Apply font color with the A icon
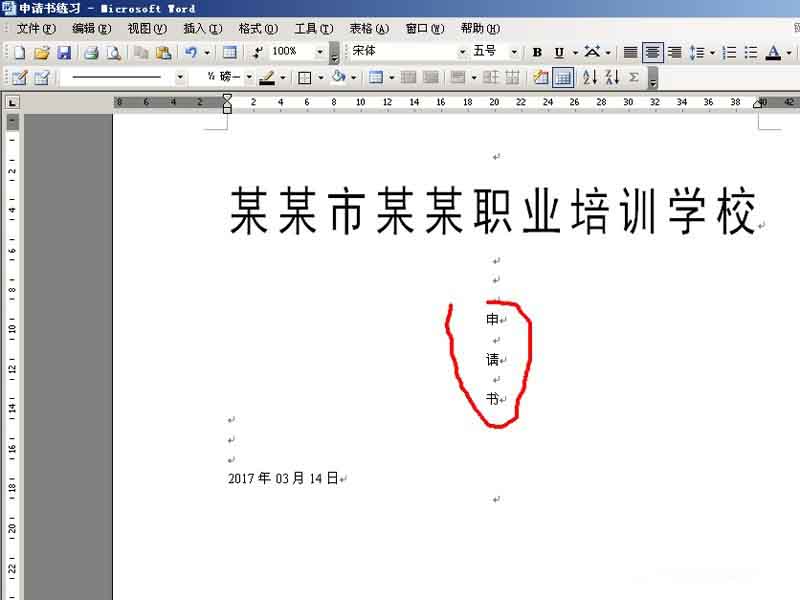Screen dimensions: 800x600 coord(773,53)
